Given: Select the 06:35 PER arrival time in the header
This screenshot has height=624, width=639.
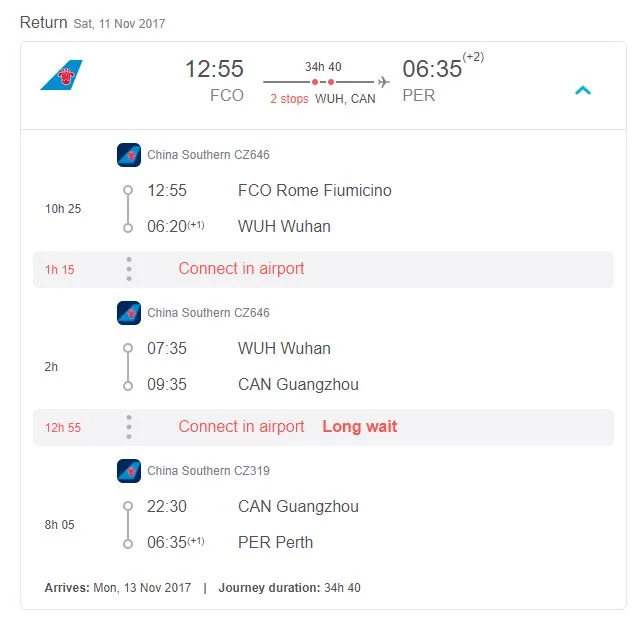Looking at the screenshot, I should coord(432,69).
